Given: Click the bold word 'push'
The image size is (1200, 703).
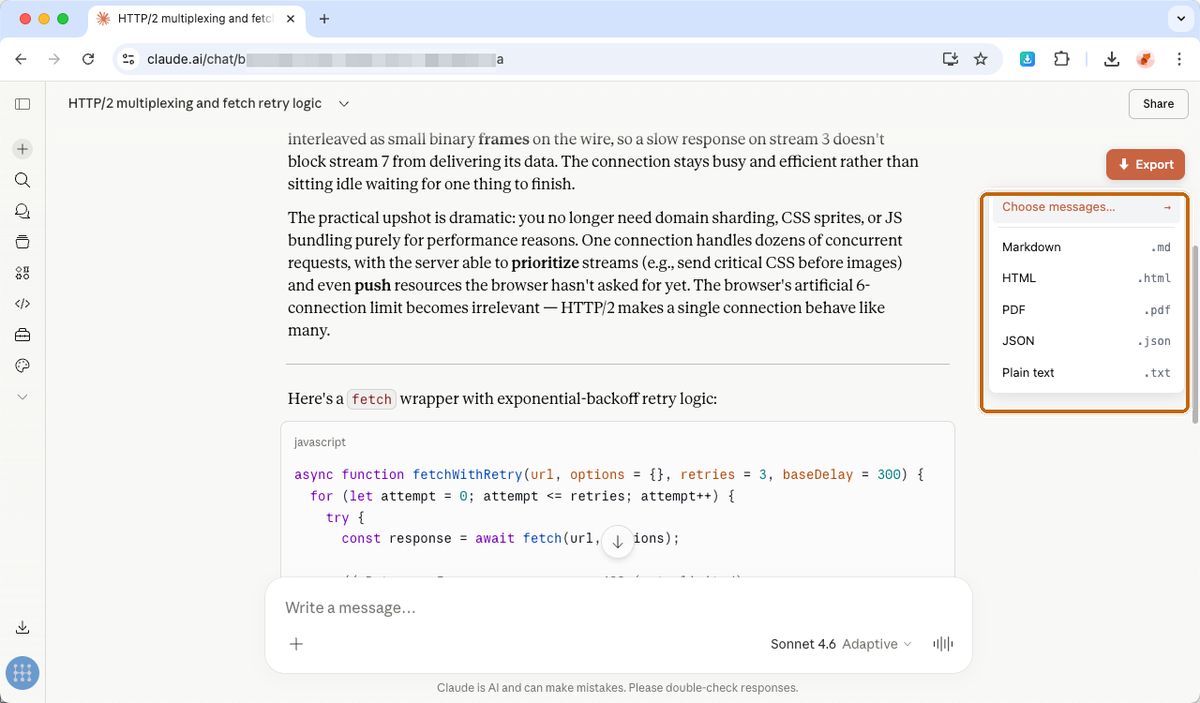Looking at the screenshot, I should point(373,285).
